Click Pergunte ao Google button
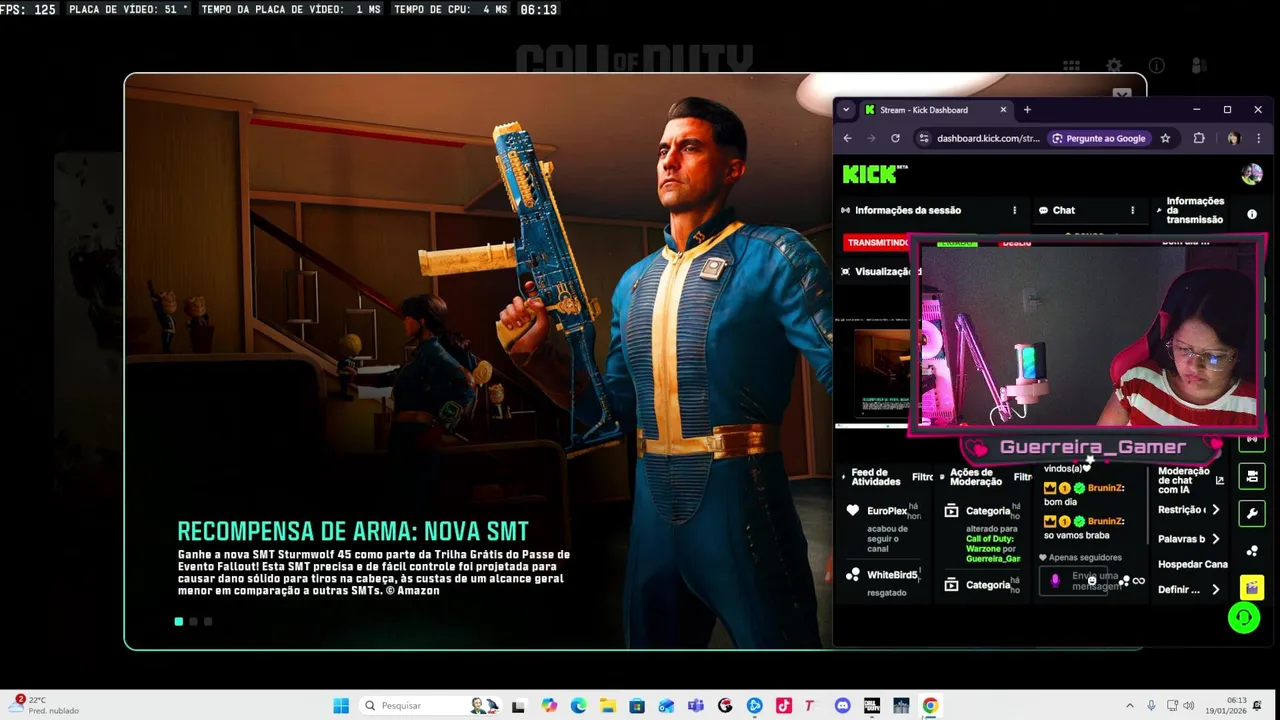Image resolution: width=1280 pixels, height=720 pixels. [1098, 138]
